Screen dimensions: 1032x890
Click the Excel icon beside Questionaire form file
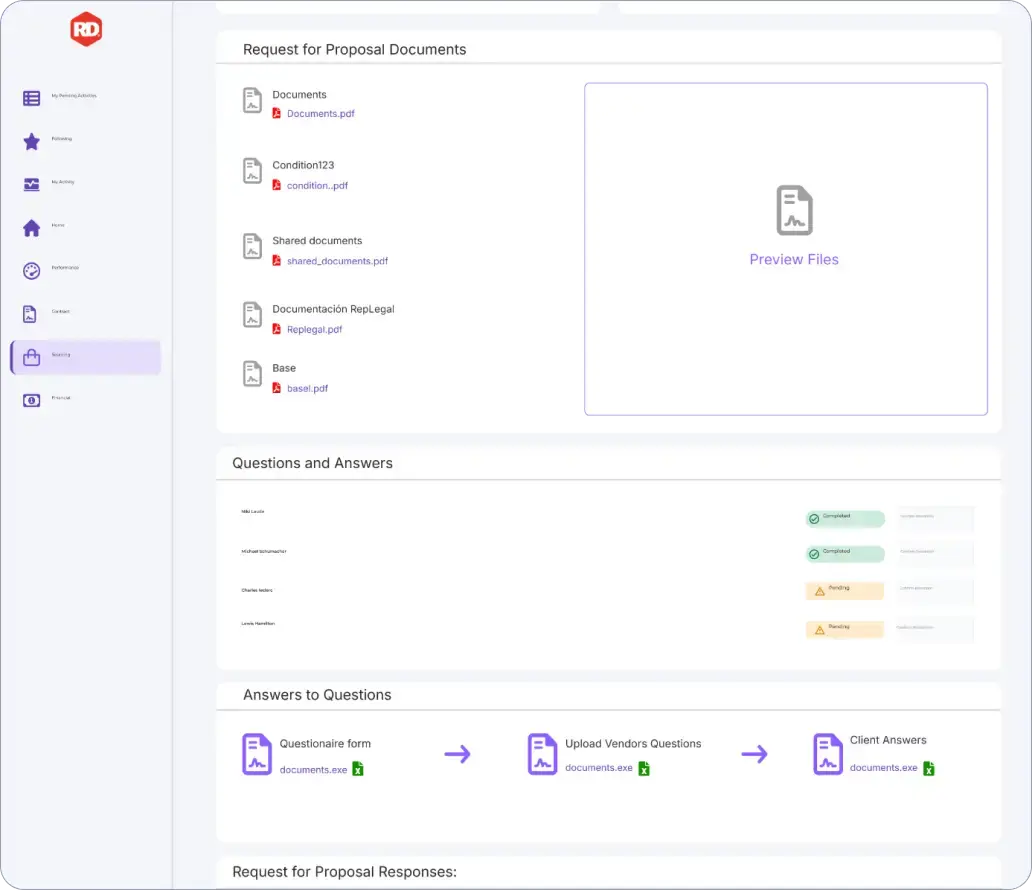(358, 769)
